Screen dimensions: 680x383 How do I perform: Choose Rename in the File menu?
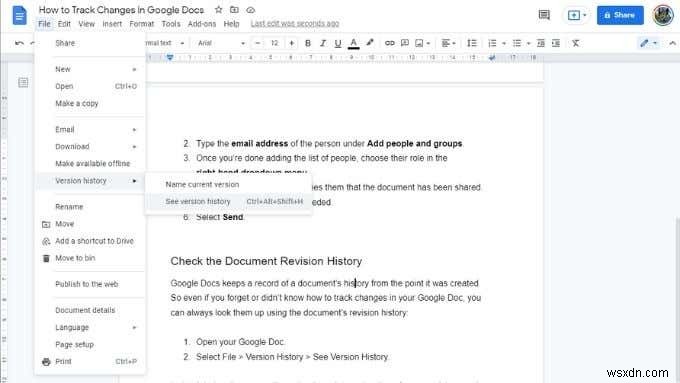[x=90, y=206]
